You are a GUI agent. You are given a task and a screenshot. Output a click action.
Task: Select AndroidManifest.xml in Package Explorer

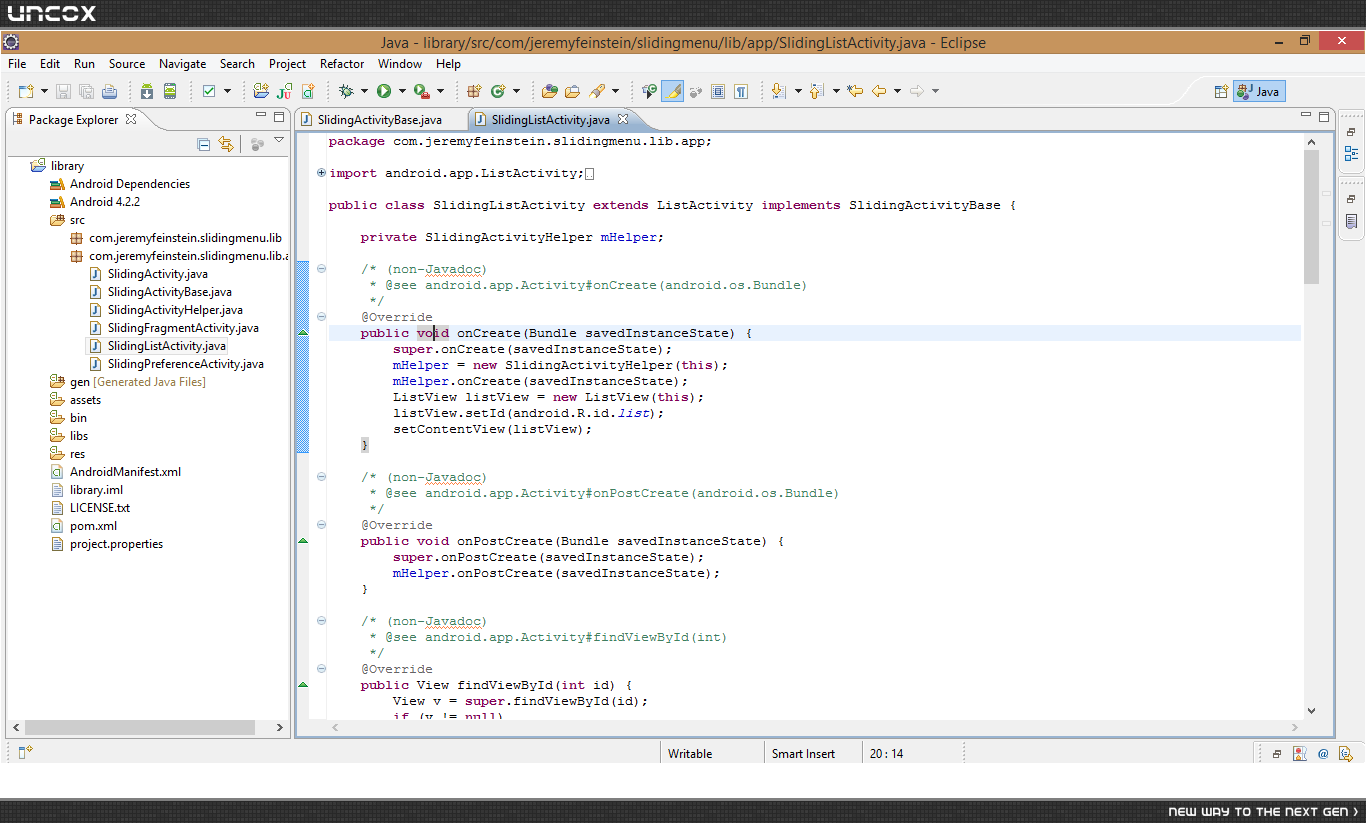125,472
